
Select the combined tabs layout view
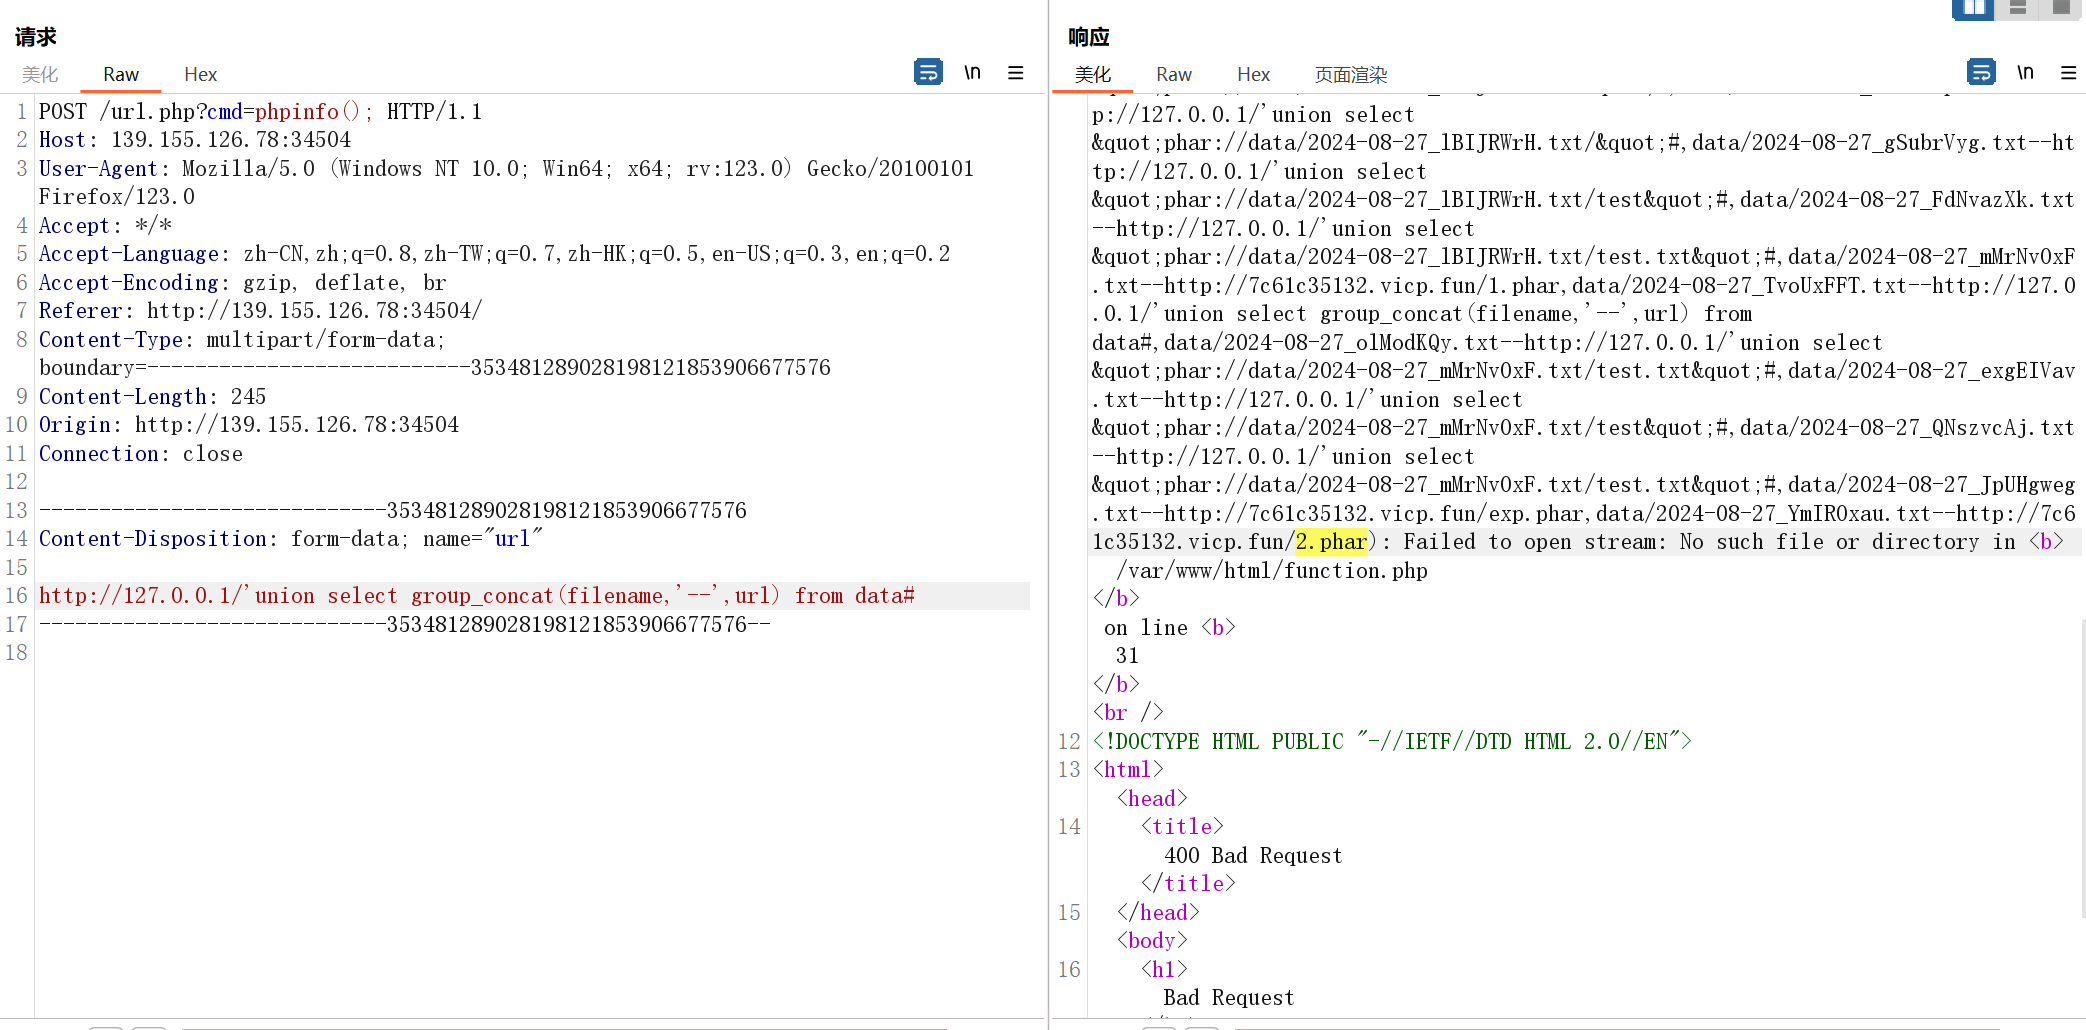pyautogui.click(x=2061, y=9)
